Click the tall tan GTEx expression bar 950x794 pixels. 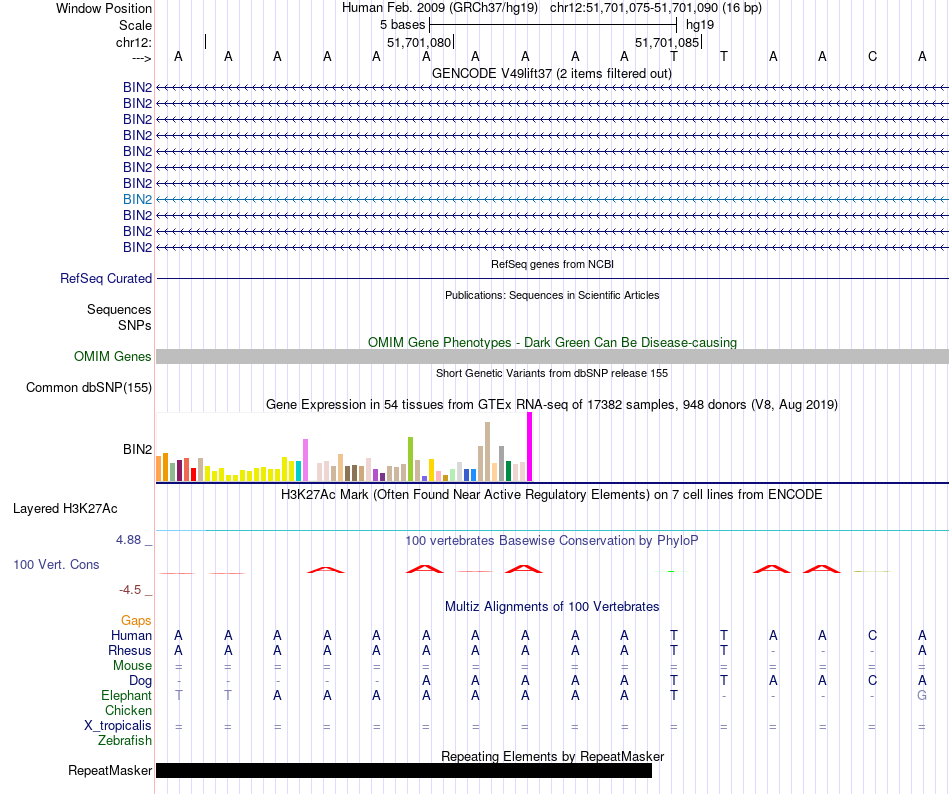coord(487,452)
